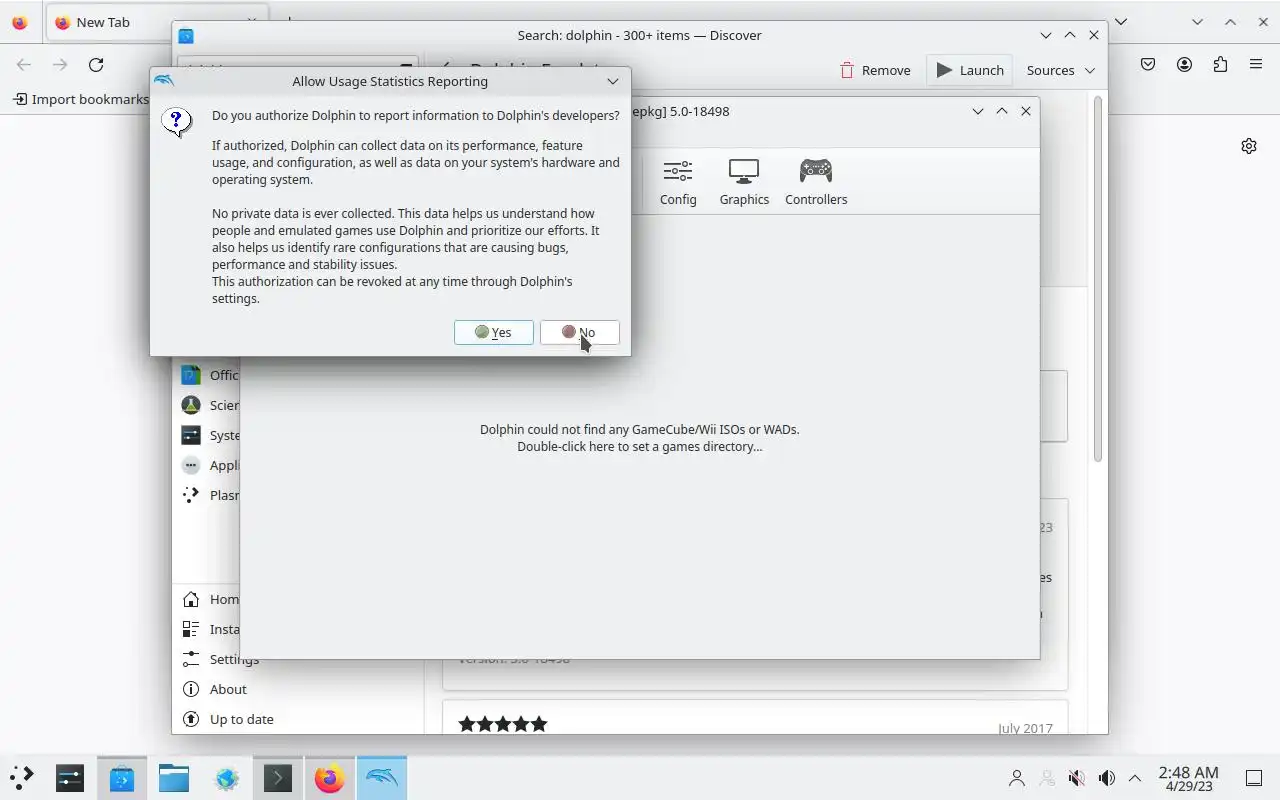Select the Plasma addons icon in Discover

pyautogui.click(x=191, y=495)
